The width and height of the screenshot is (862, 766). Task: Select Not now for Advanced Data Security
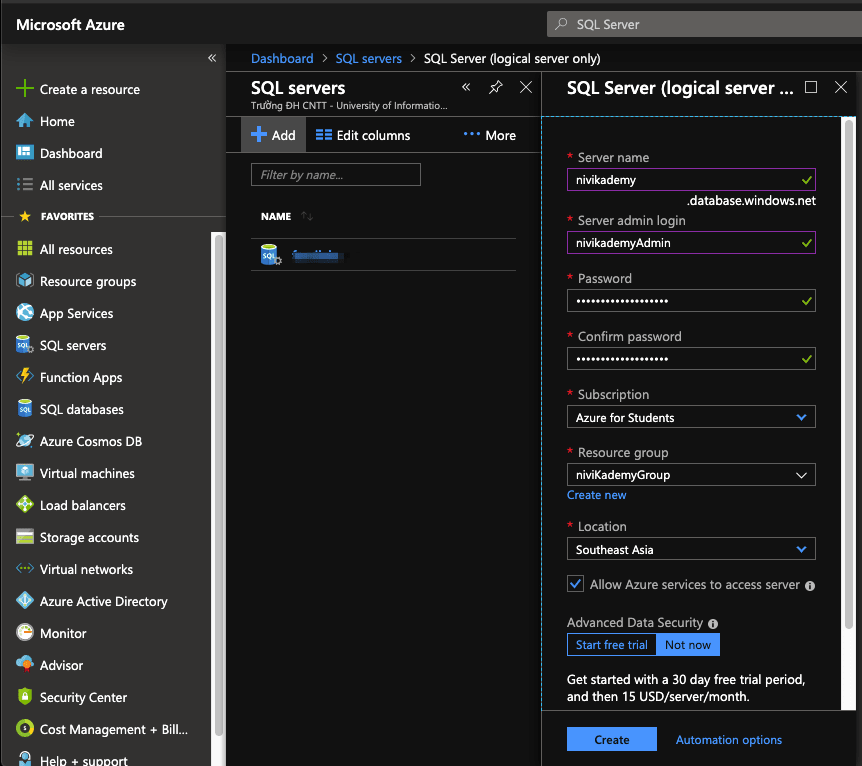(688, 644)
